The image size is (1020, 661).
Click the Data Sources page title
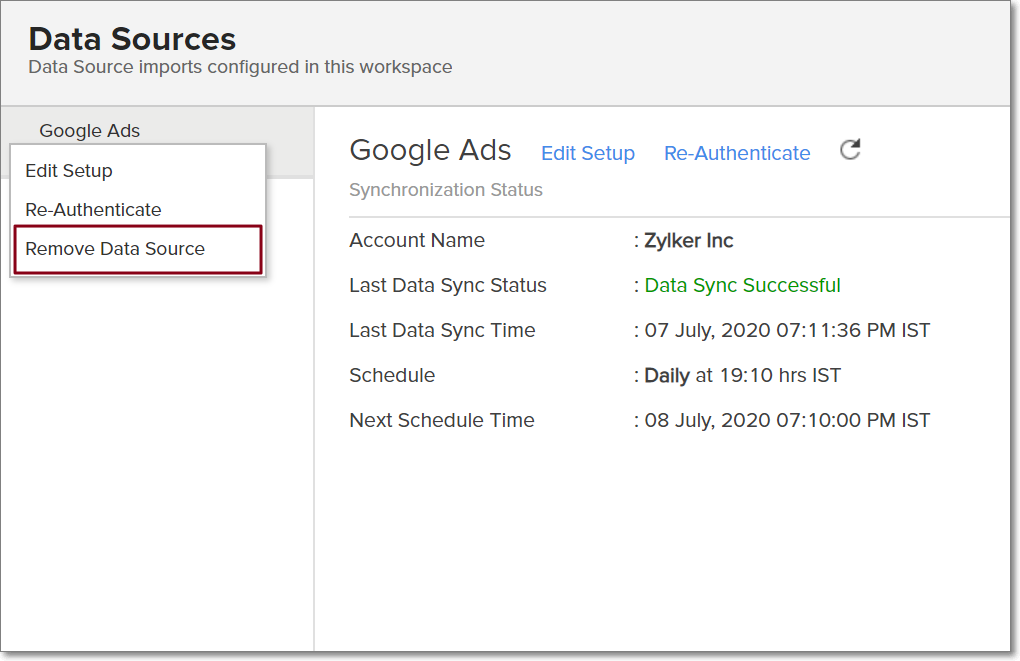coord(132,39)
